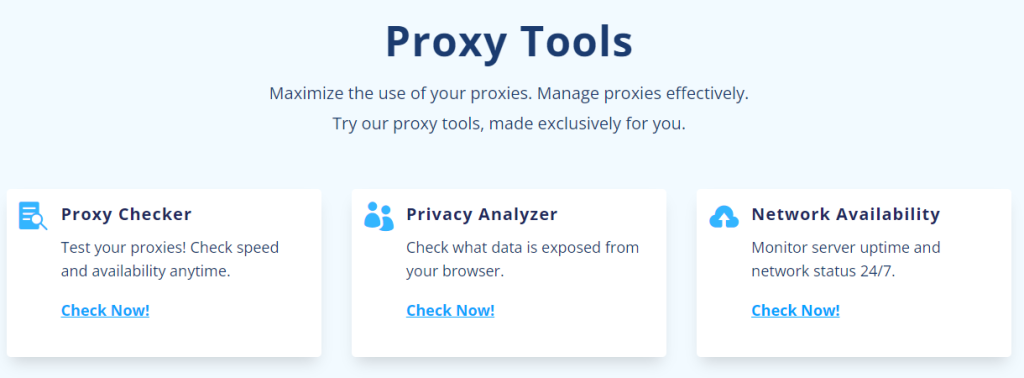Click the 'Monitor server uptime and' text line
Screen dimensions: 1024x378
(846, 248)
